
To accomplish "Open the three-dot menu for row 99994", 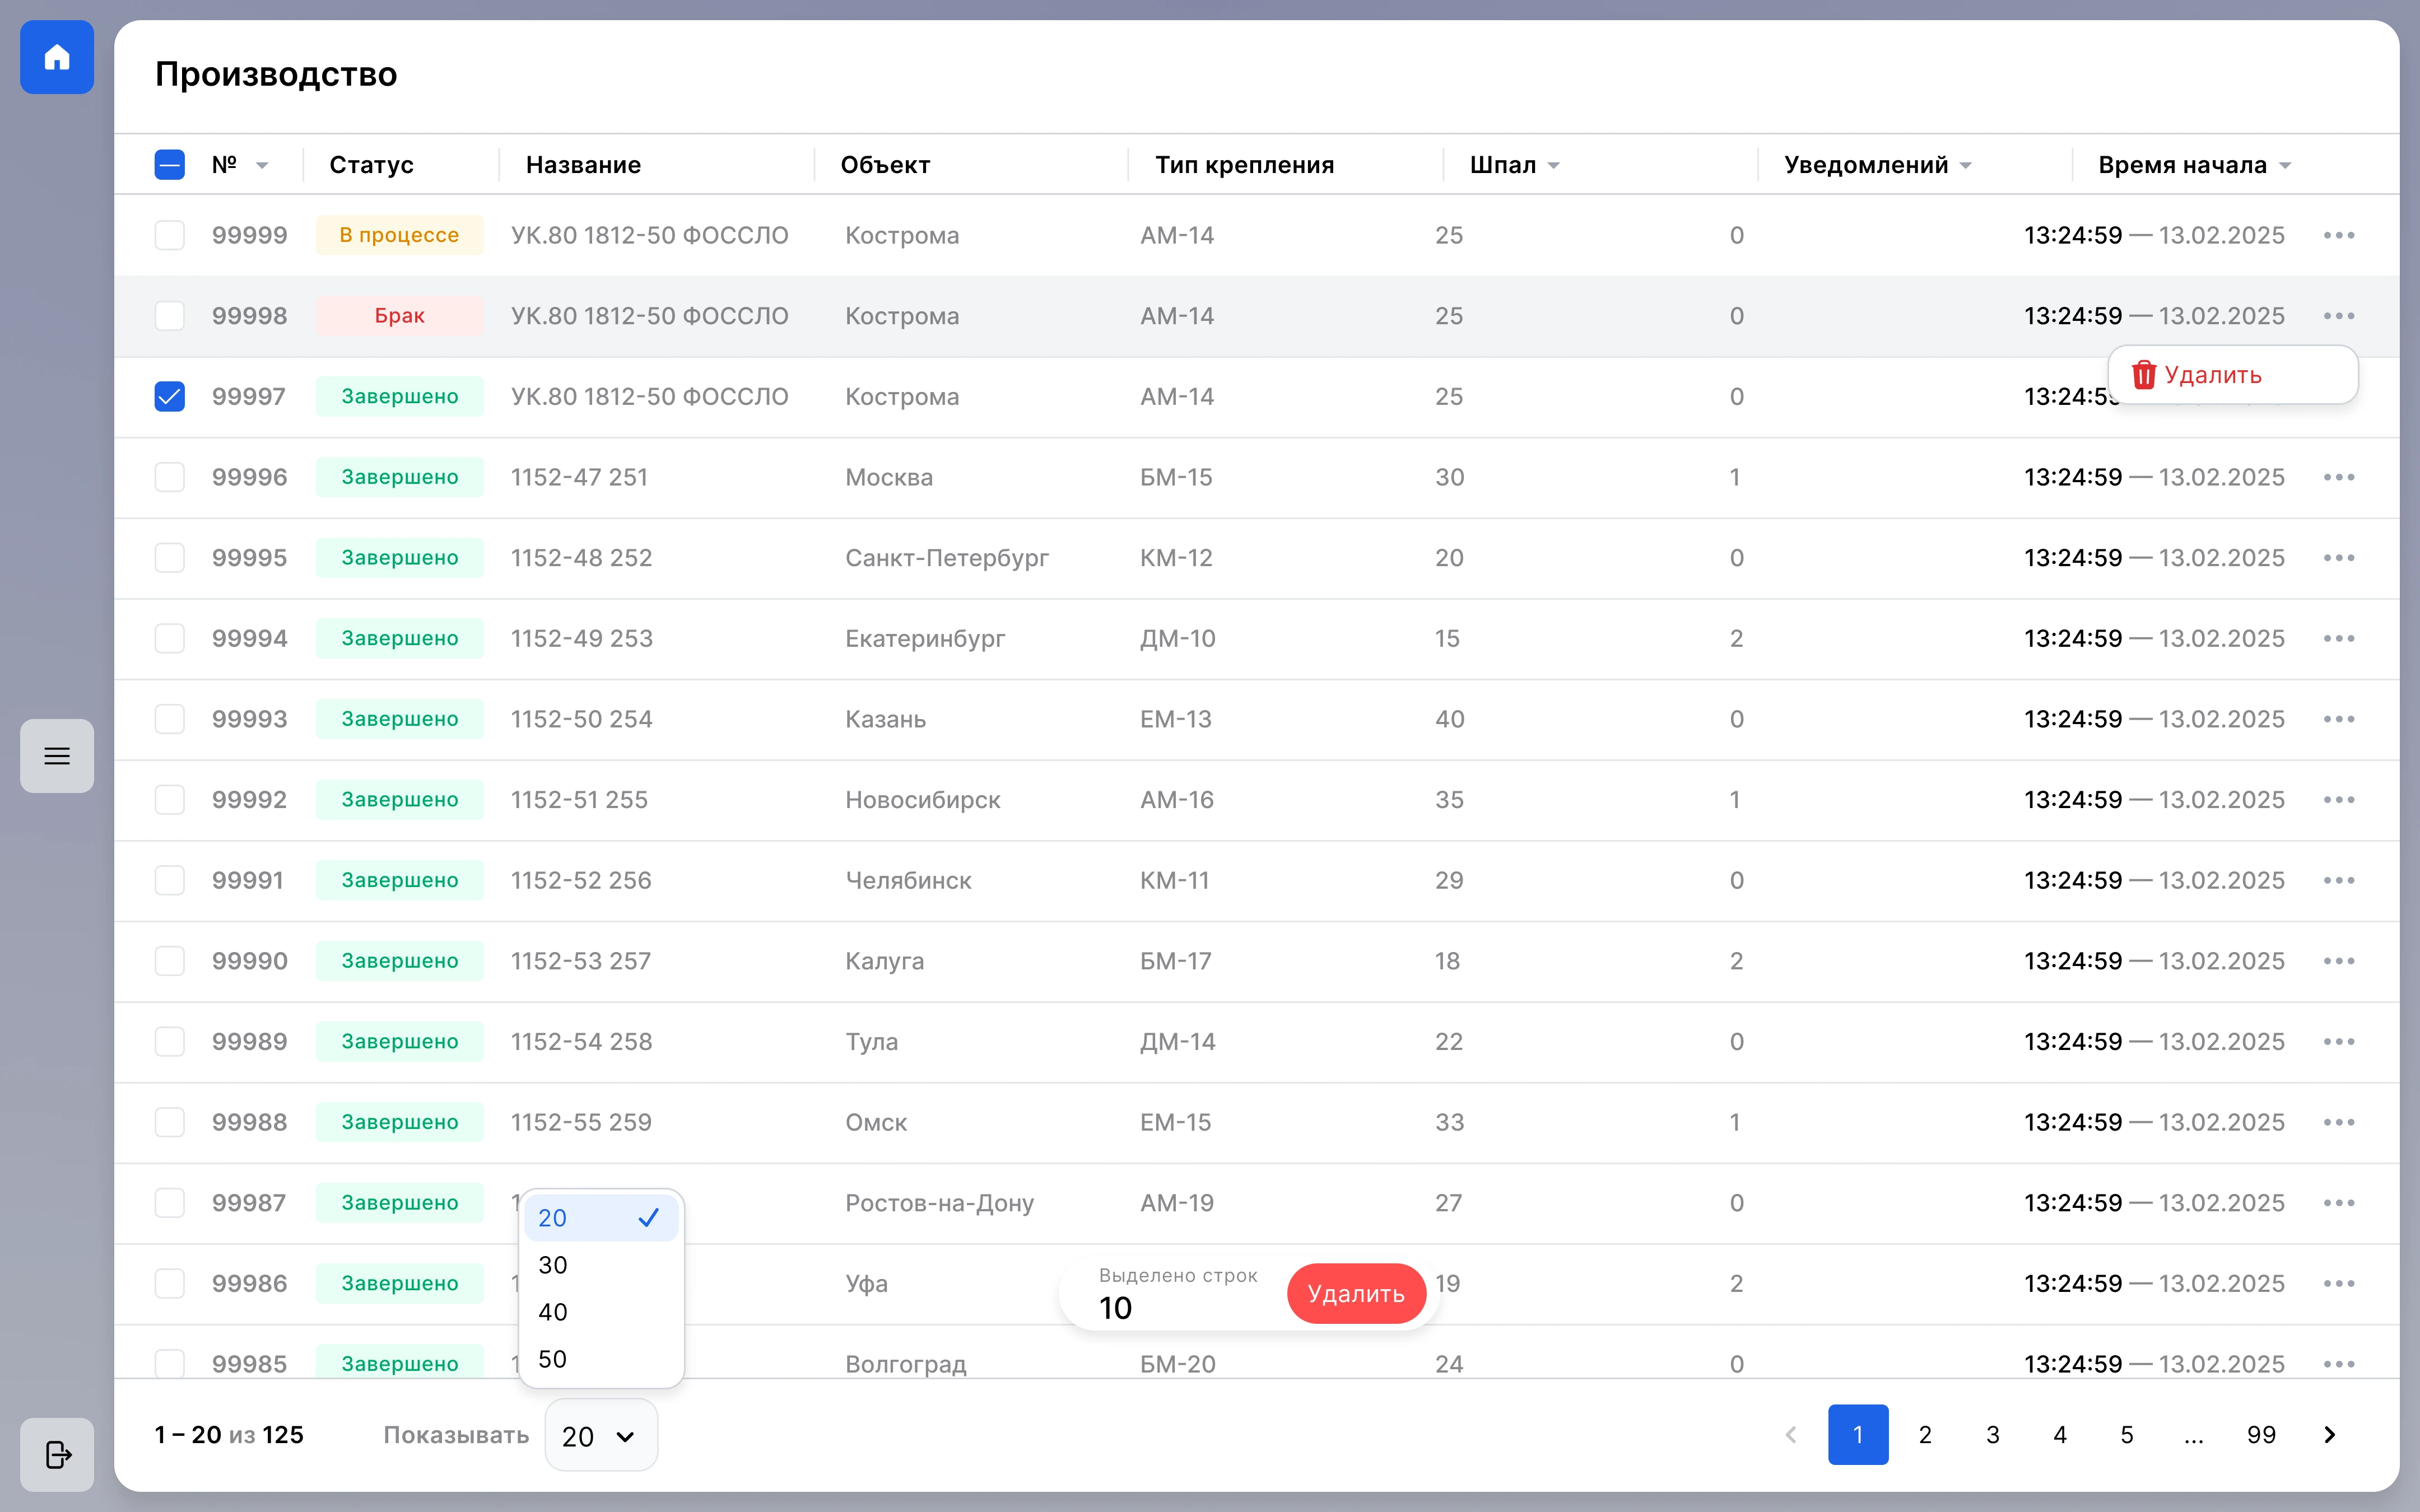I will [2339, 638].
